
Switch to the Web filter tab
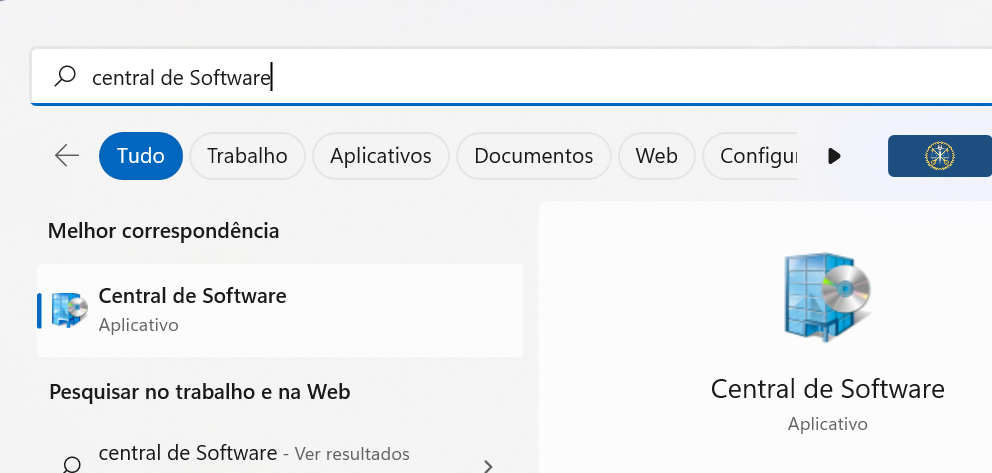pyautogui.click(x=657, y=156)
